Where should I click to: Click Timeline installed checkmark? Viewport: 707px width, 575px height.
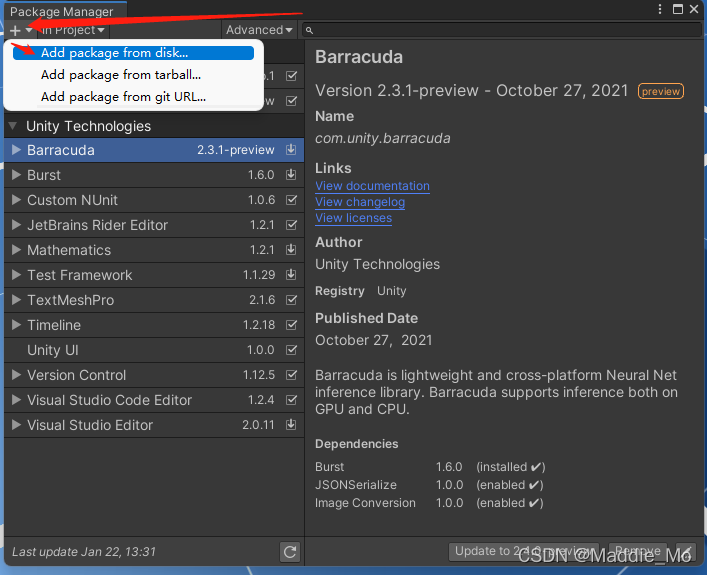coord(292,325)
